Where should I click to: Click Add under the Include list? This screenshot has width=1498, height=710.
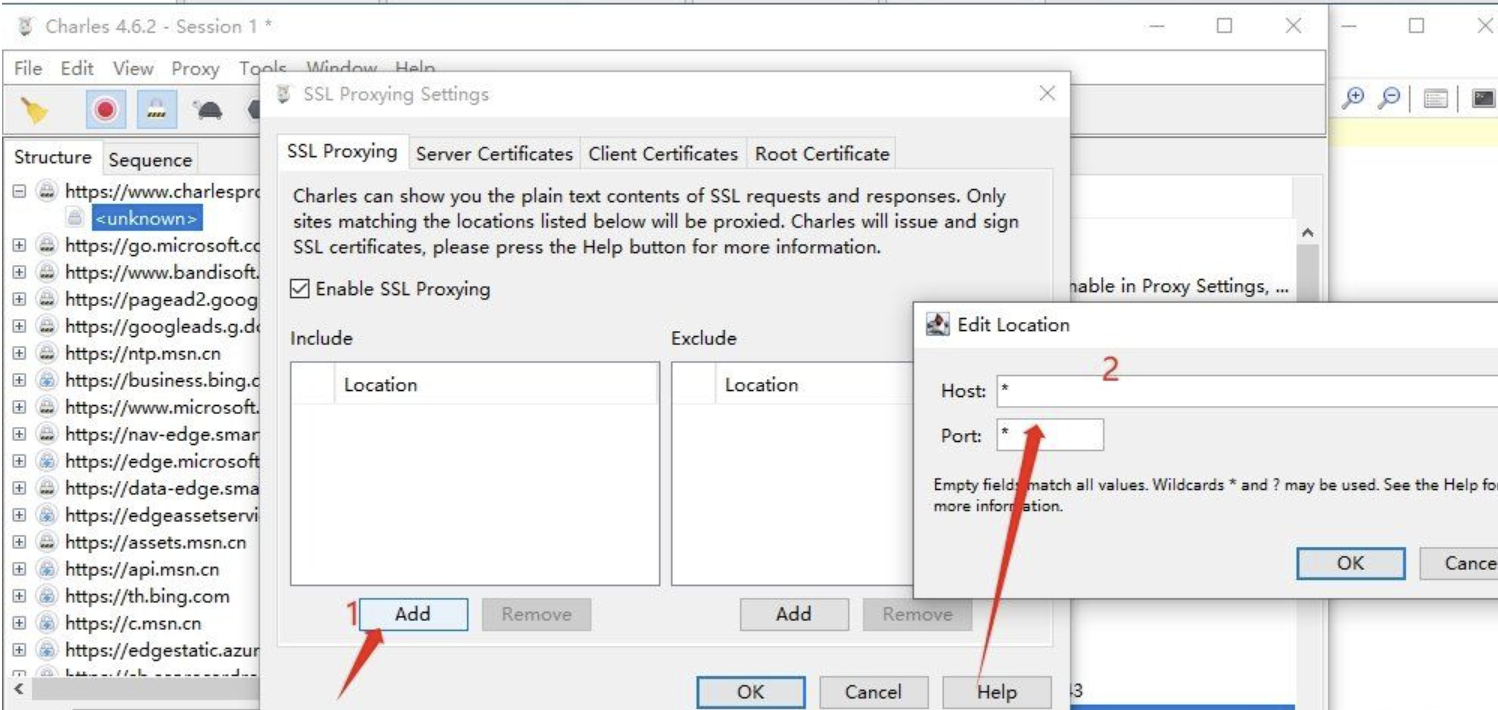(412, 614)
